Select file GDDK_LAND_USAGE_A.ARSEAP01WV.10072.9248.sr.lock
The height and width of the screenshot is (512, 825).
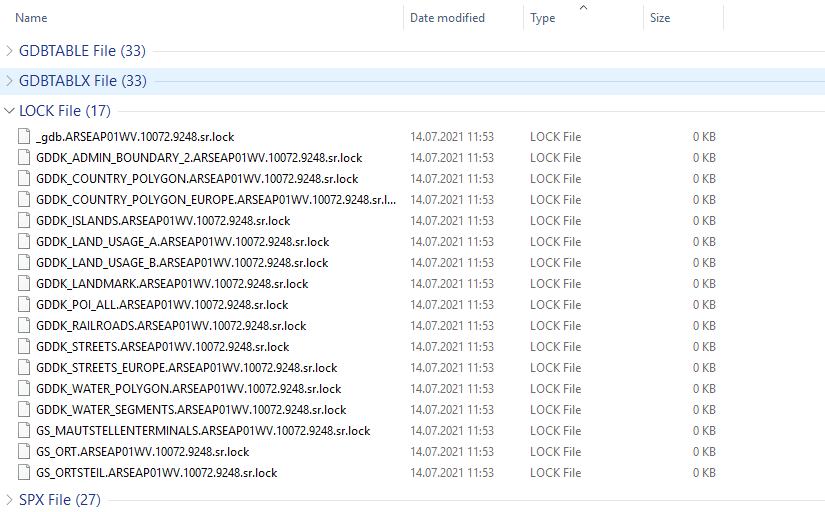(183, 242)
